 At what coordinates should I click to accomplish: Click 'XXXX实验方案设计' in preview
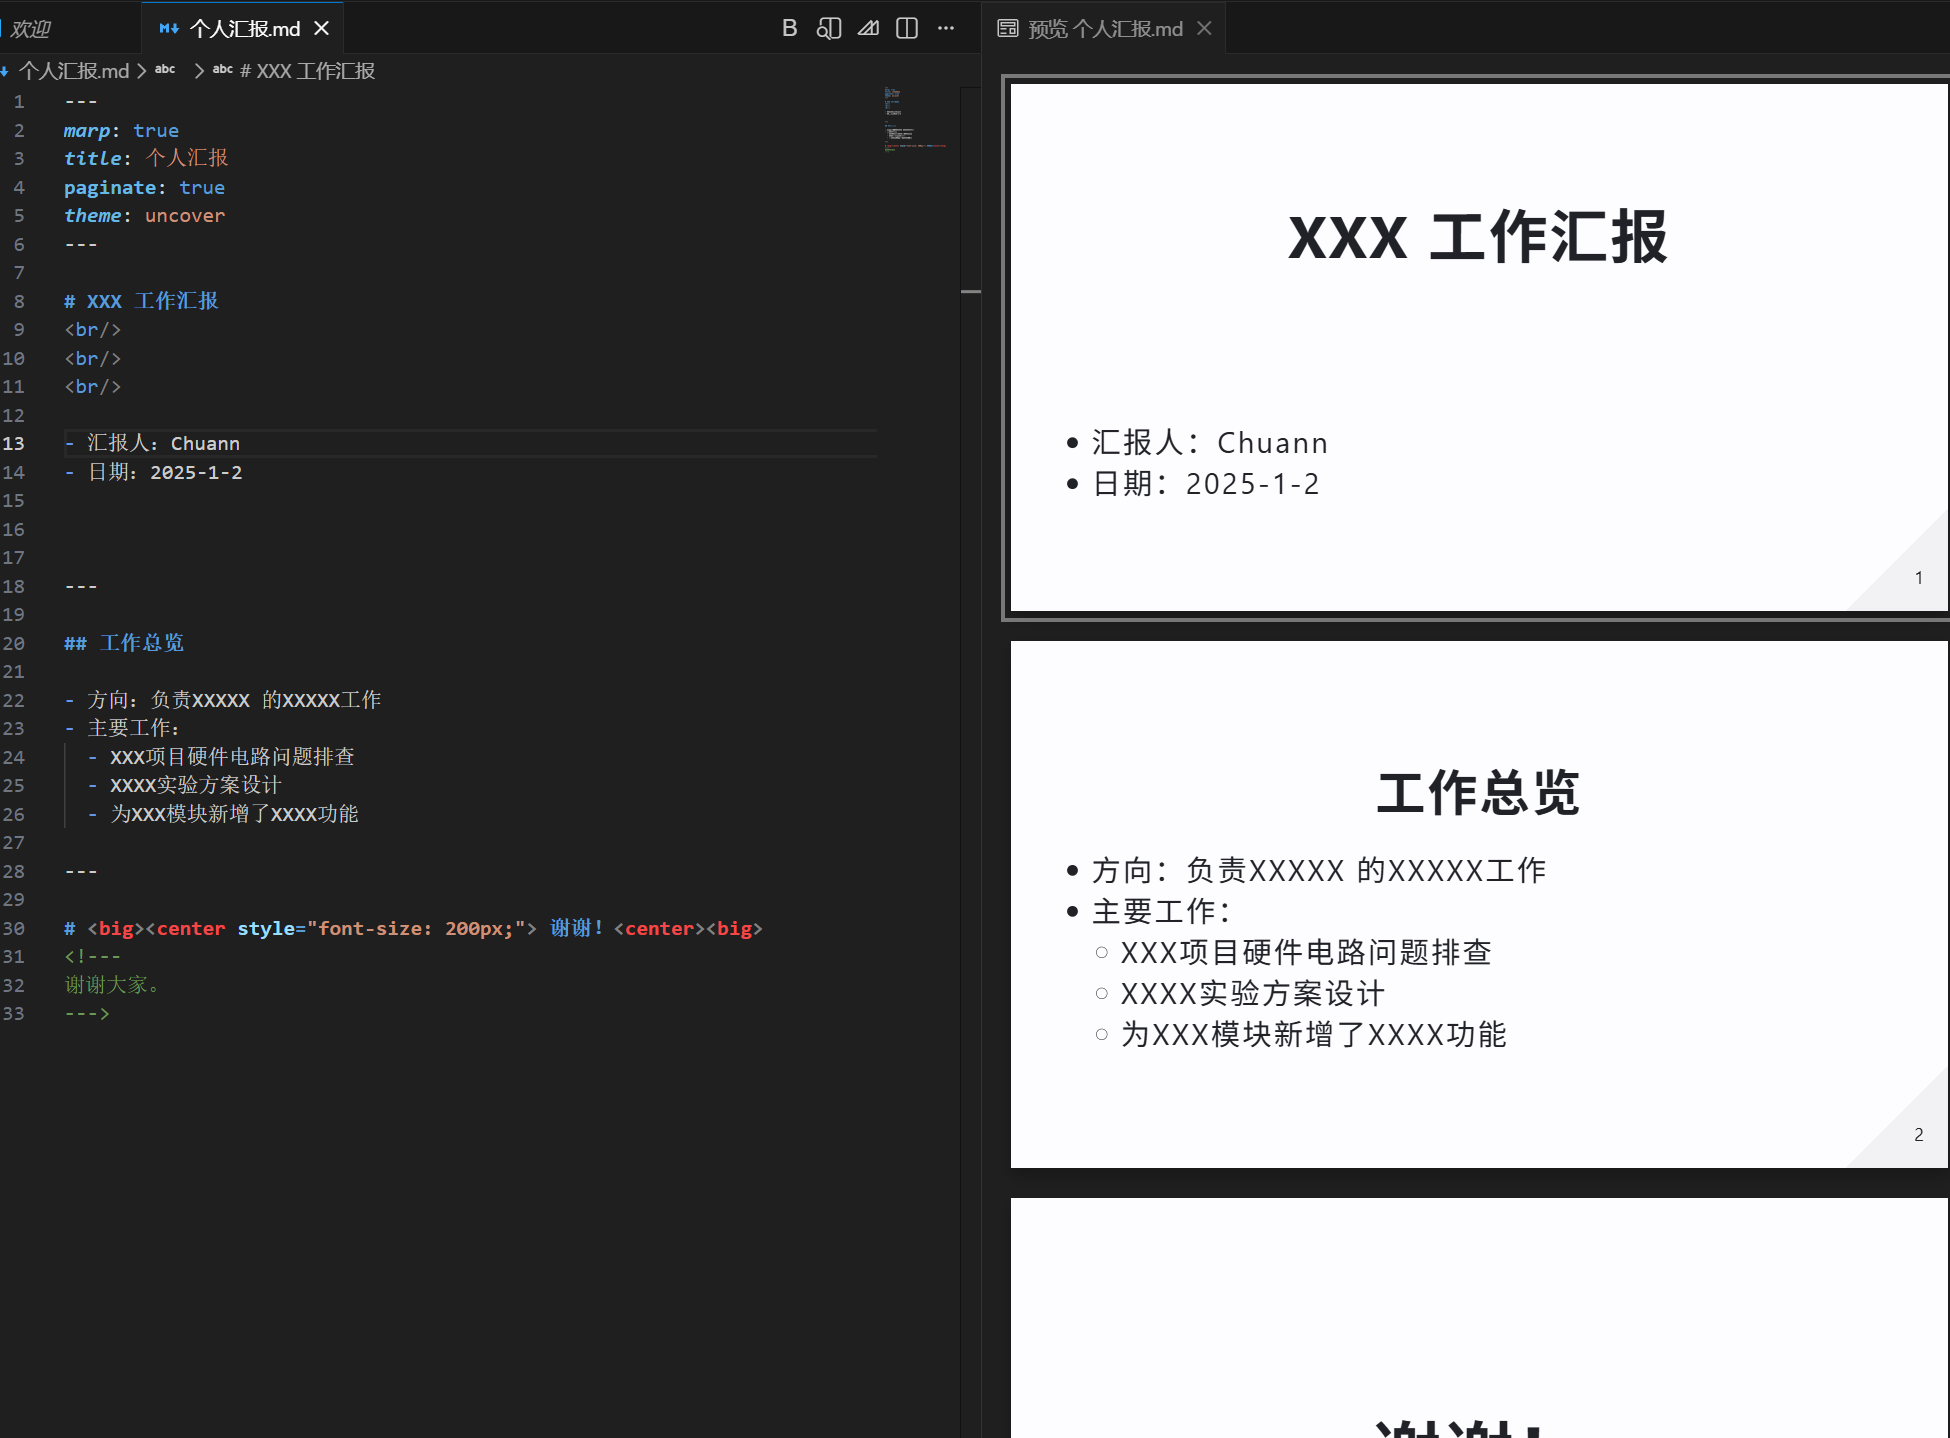1253,994
